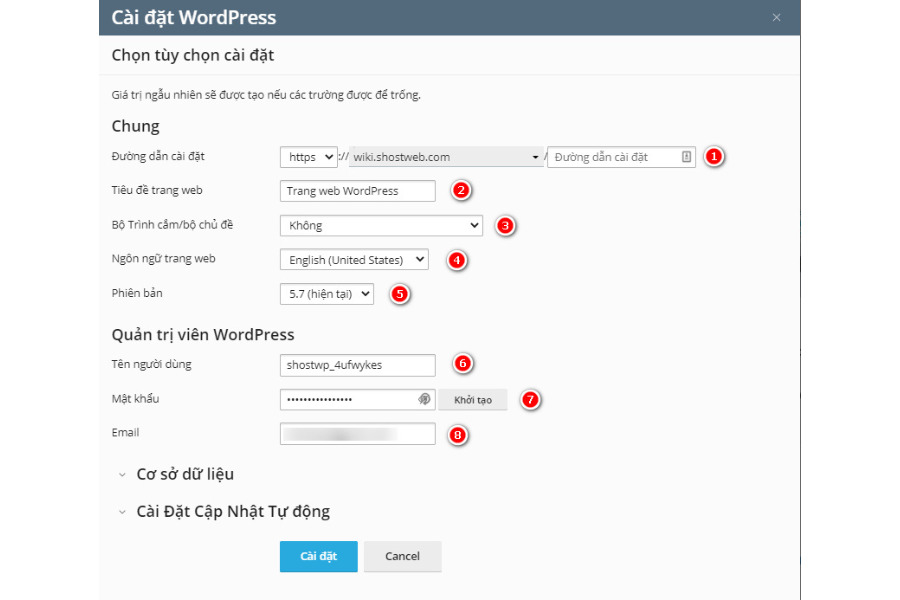Viewport: 900px width, 600px height.
Task: Click the Cài đặt install button
Action: pos(318,556)
